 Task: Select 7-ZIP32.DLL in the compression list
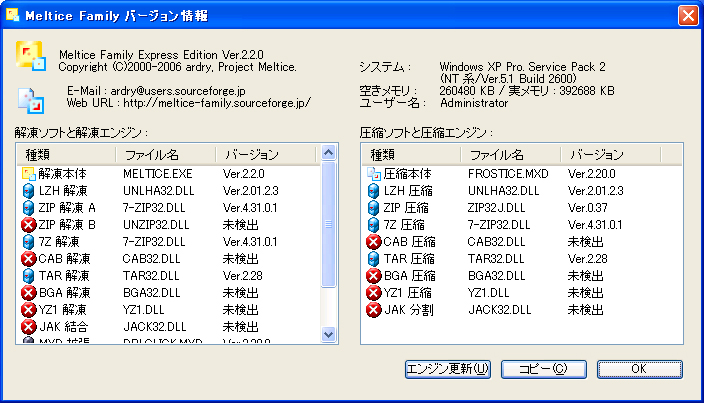click(499, 225)
